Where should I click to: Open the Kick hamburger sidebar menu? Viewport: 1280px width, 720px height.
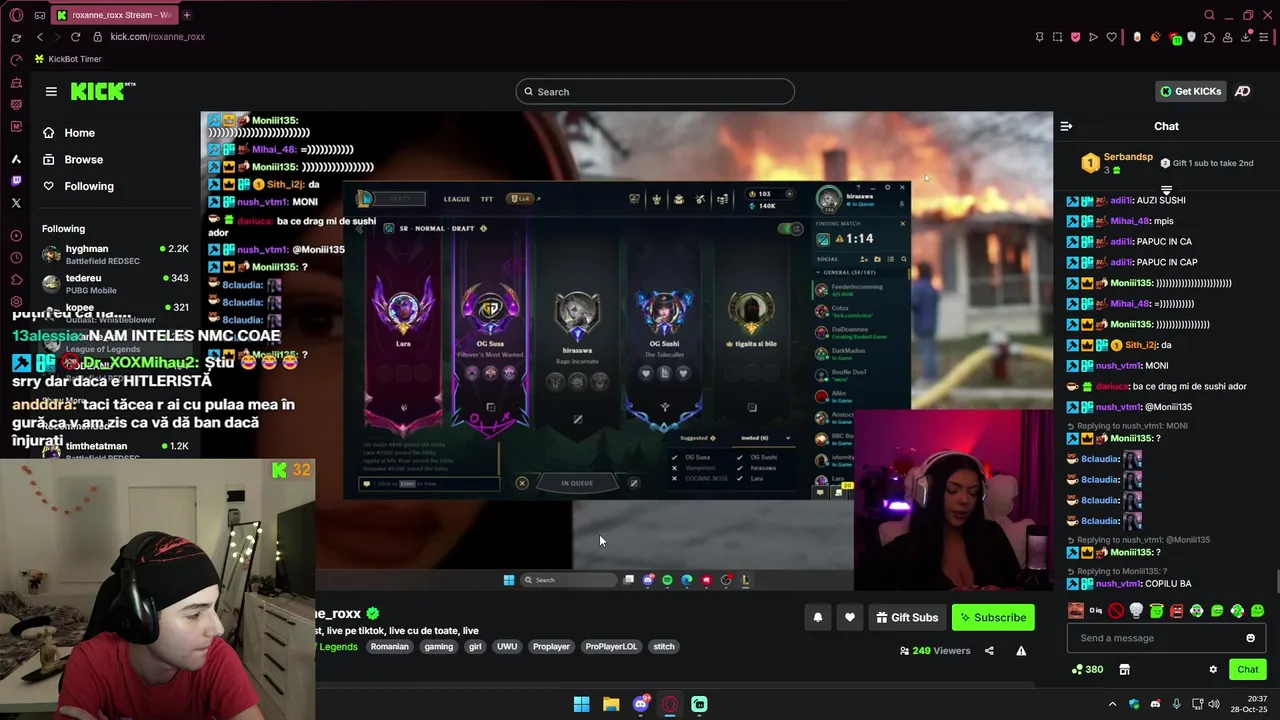[x=51, y=91]
